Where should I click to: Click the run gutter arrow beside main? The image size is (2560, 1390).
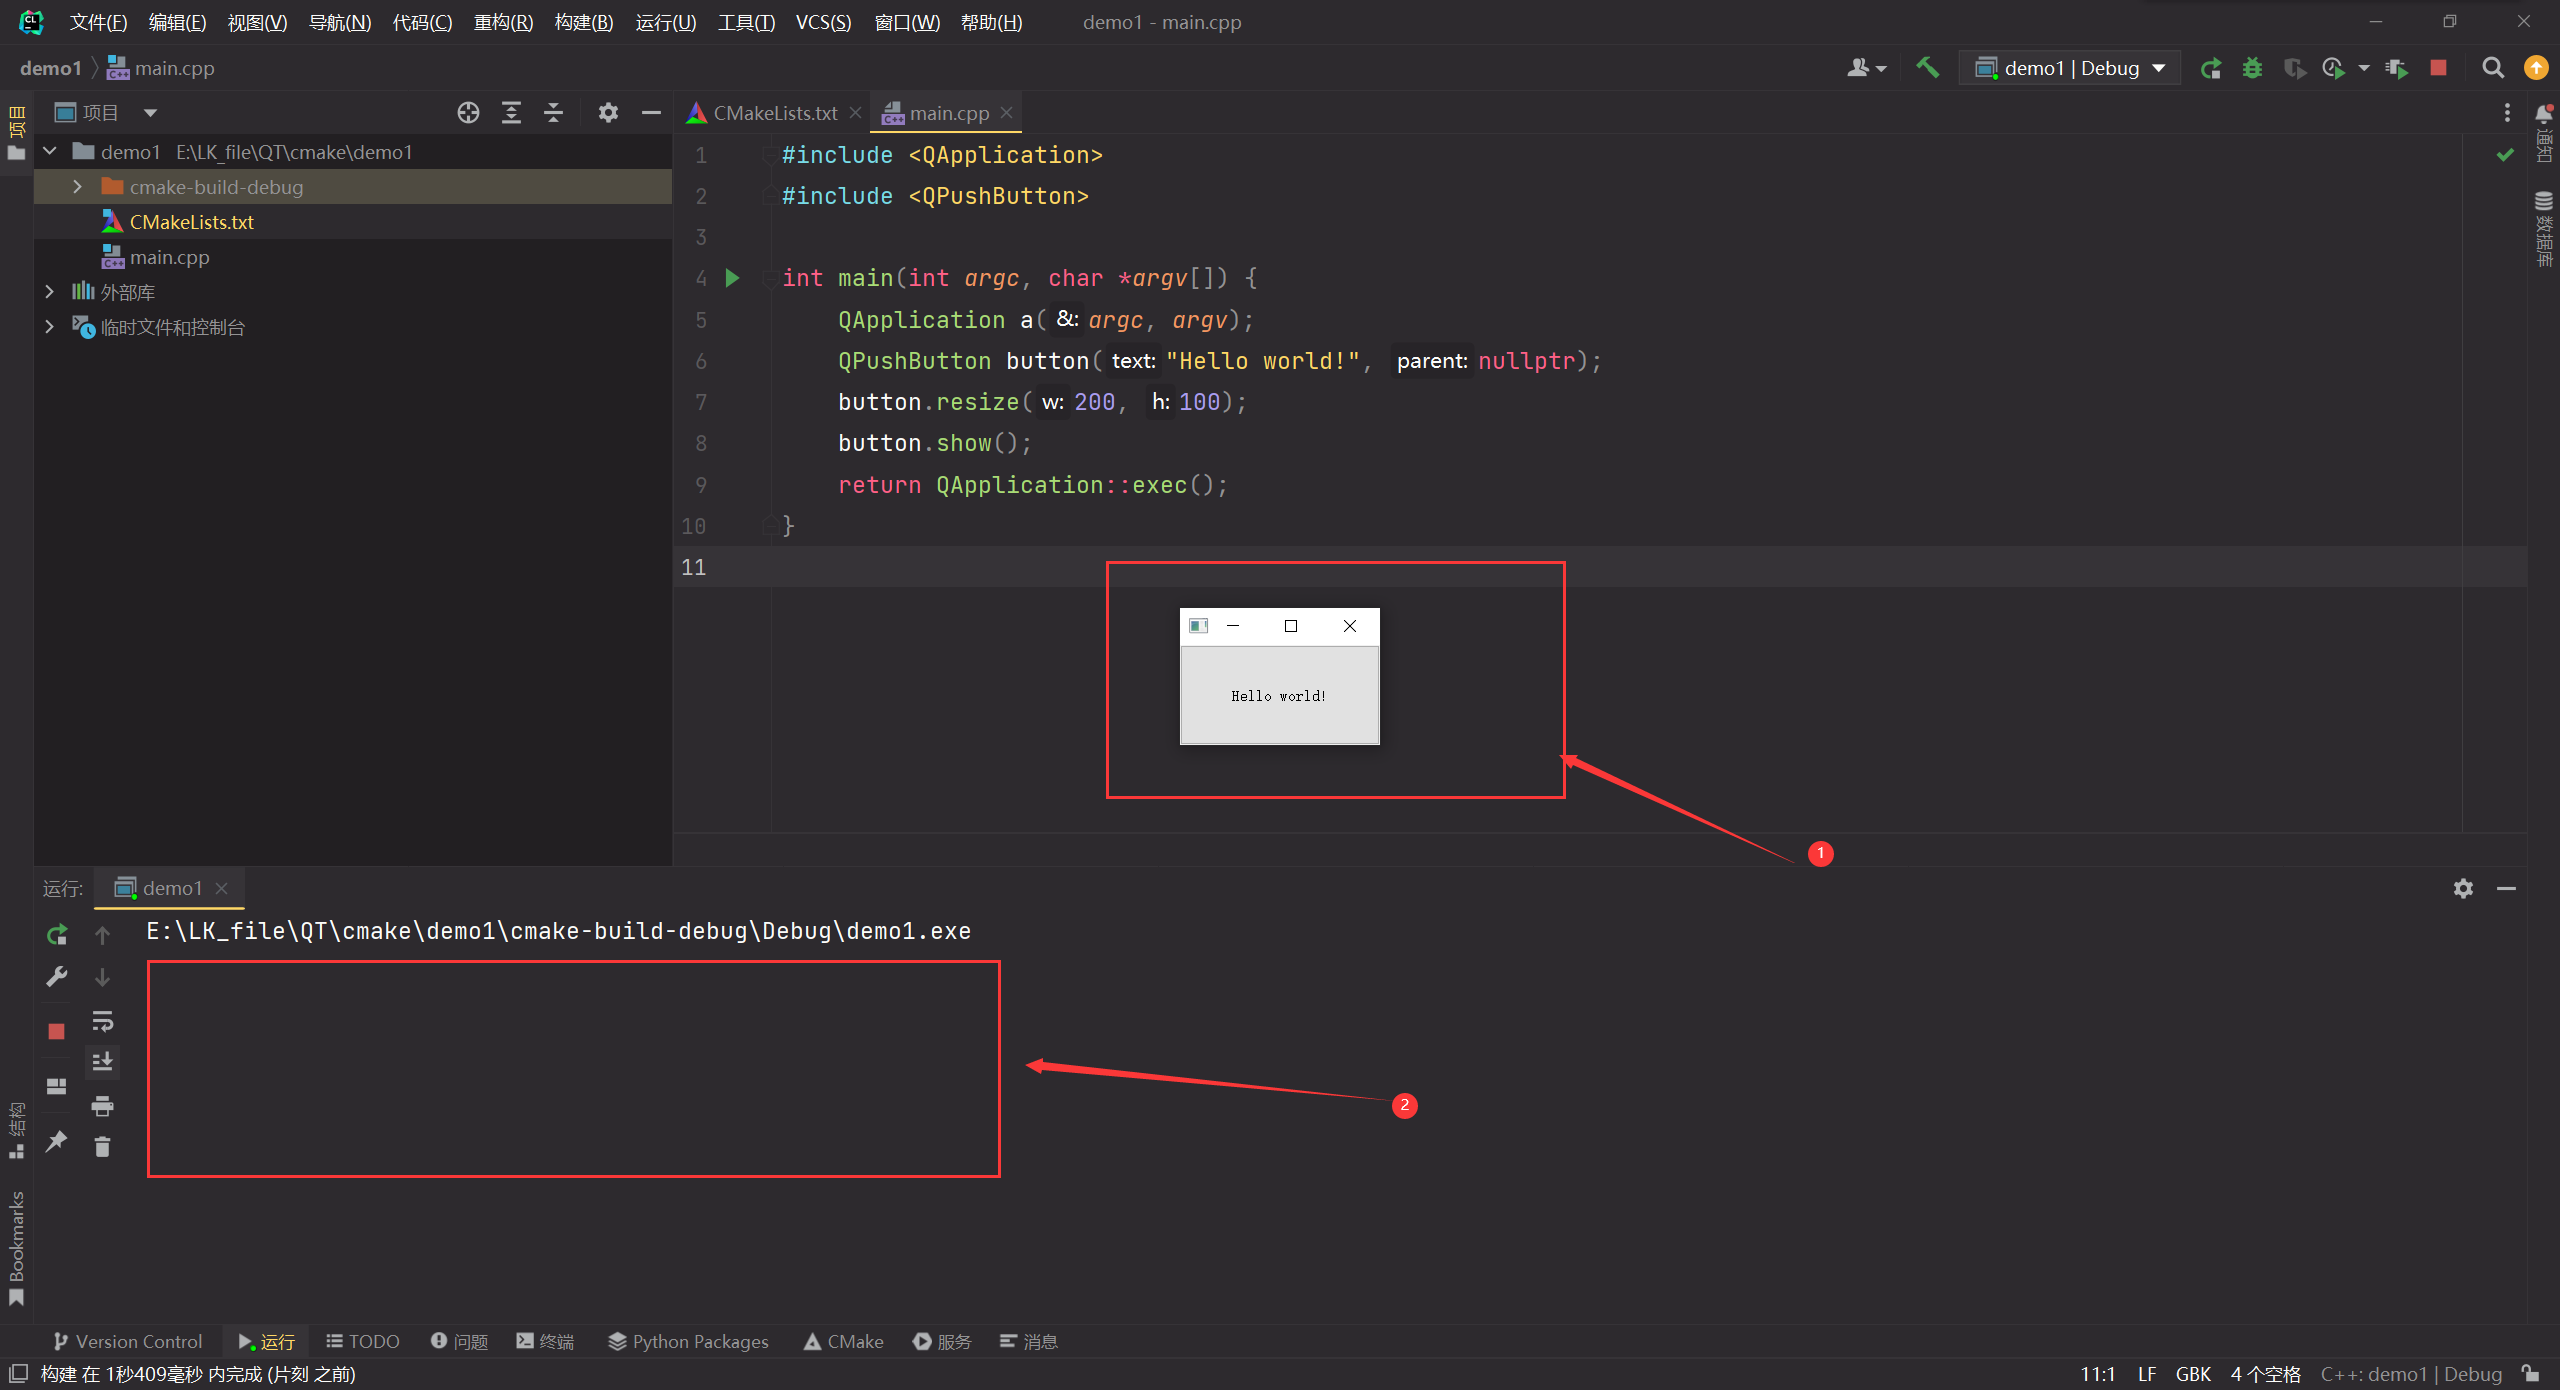(732, 278)
